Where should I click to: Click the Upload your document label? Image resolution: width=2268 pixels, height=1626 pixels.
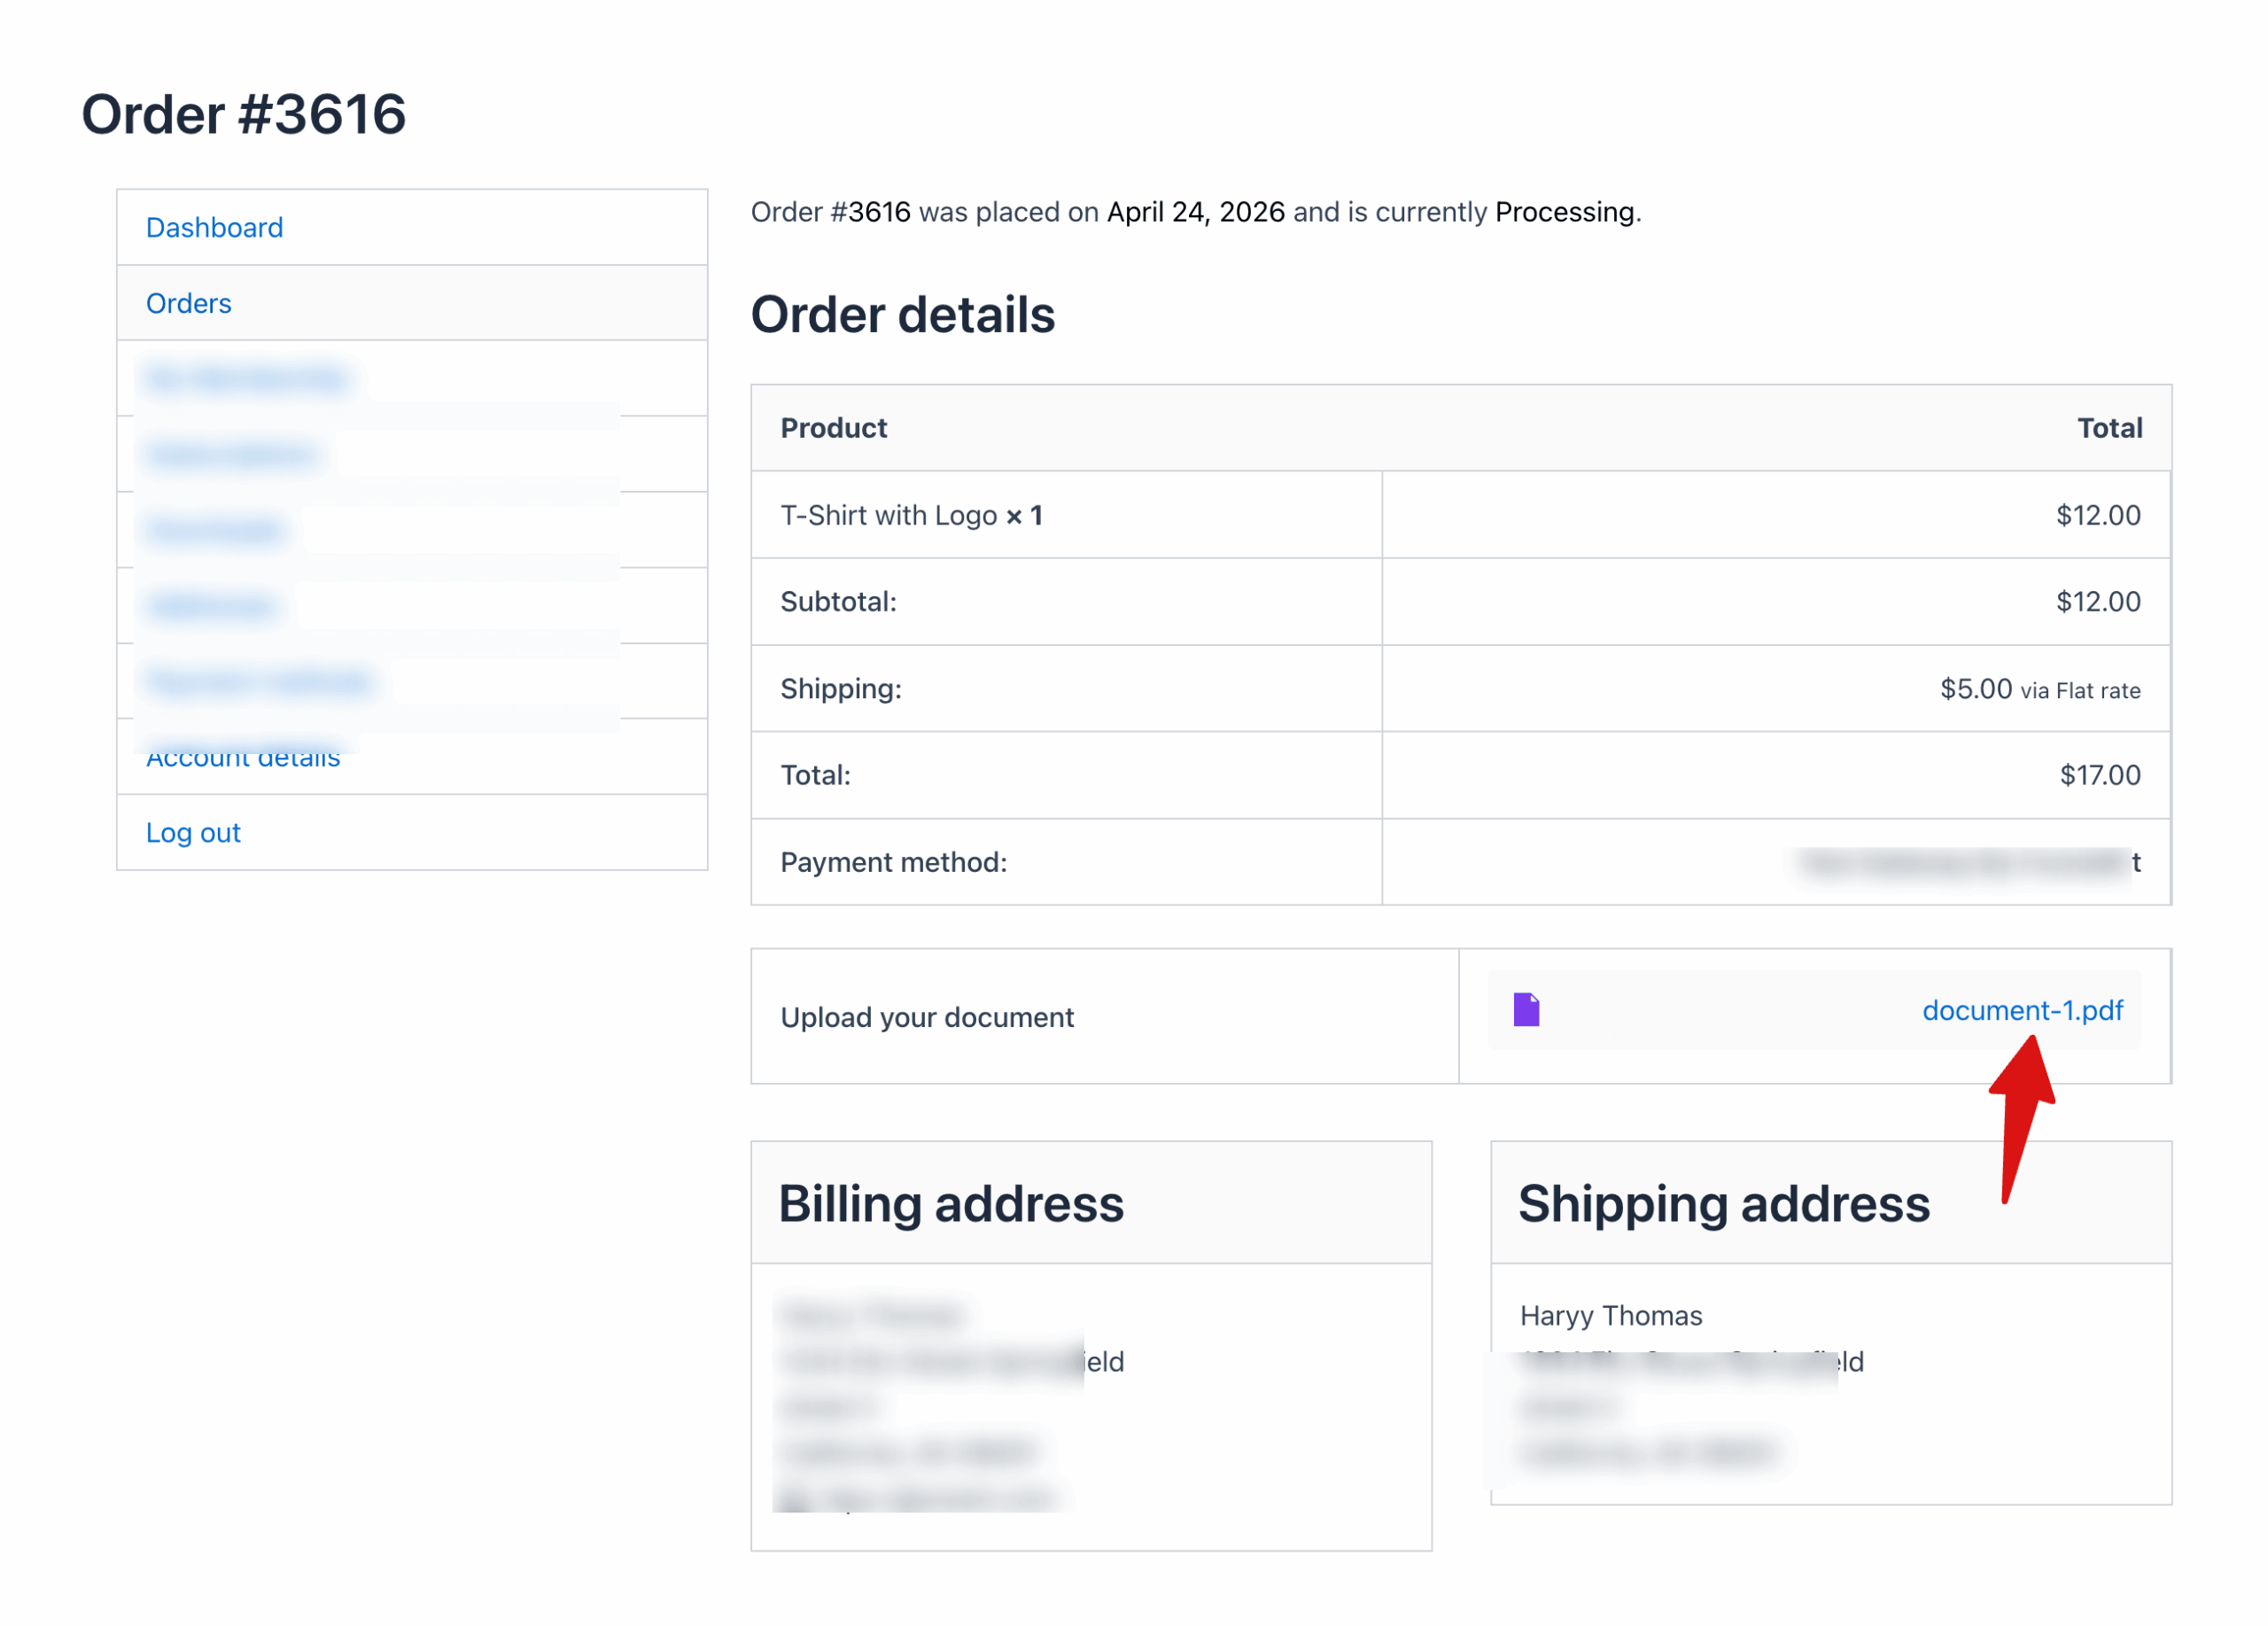[x=926, y=1017]
